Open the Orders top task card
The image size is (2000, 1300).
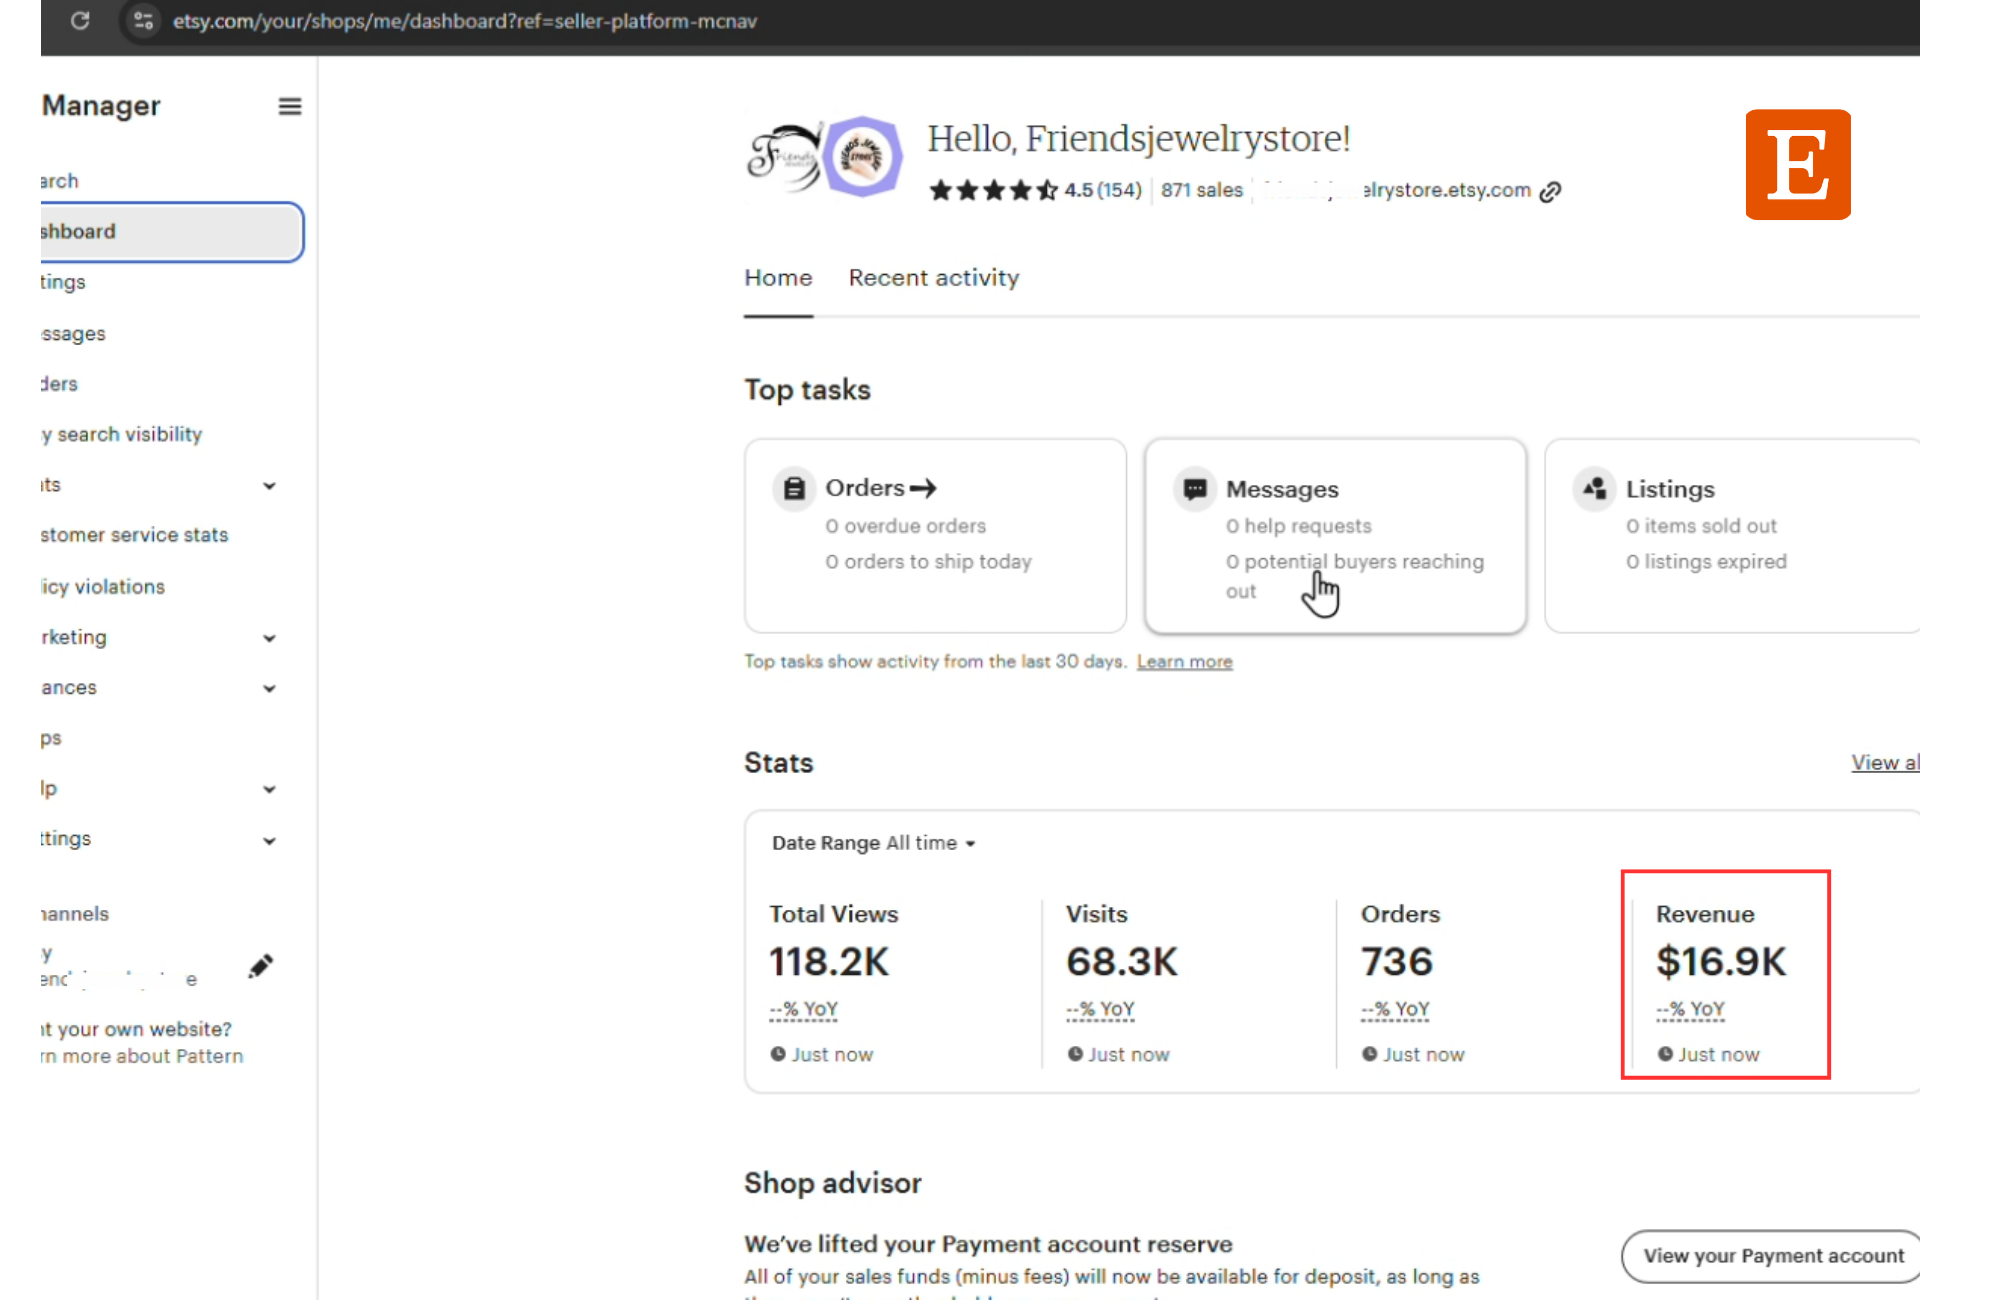pyautogui.click(x=935, y=535)
